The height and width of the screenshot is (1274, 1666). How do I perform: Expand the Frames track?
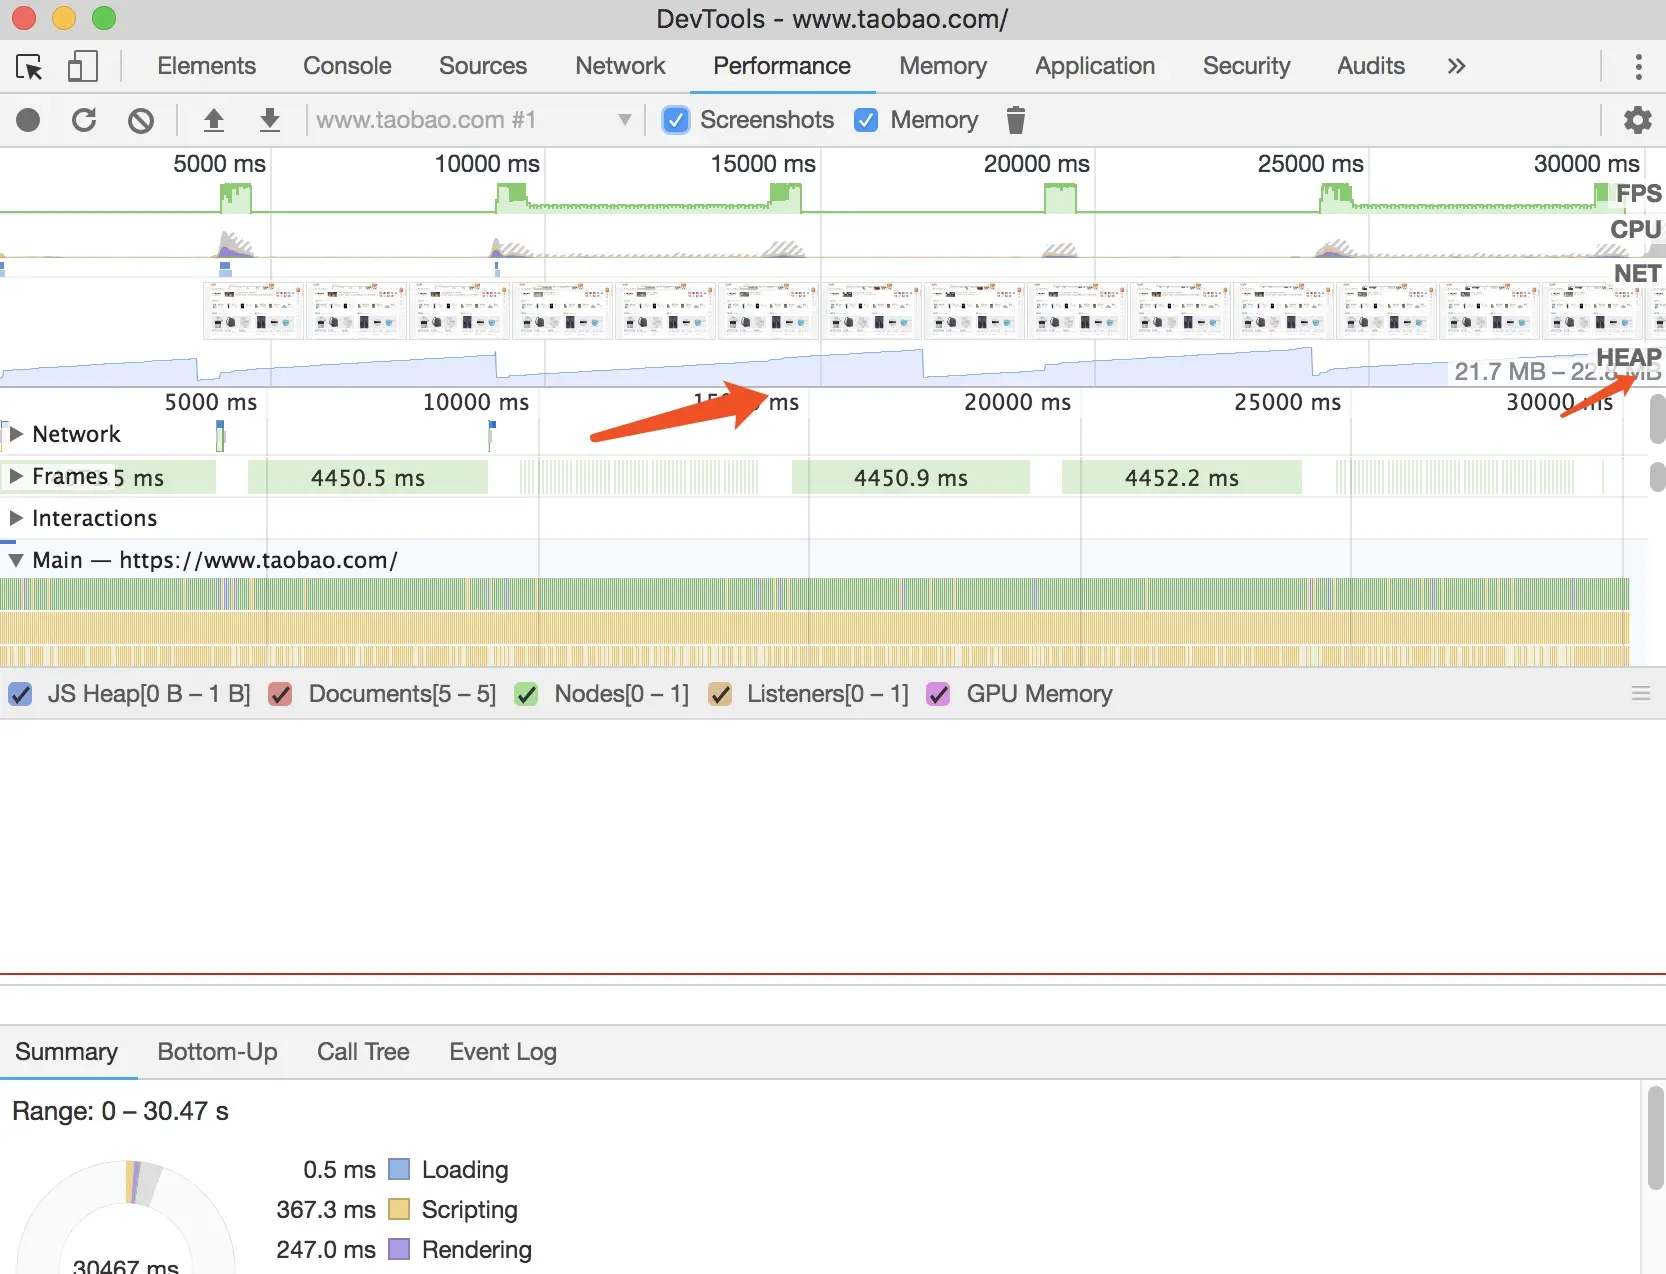click(16, 476)
